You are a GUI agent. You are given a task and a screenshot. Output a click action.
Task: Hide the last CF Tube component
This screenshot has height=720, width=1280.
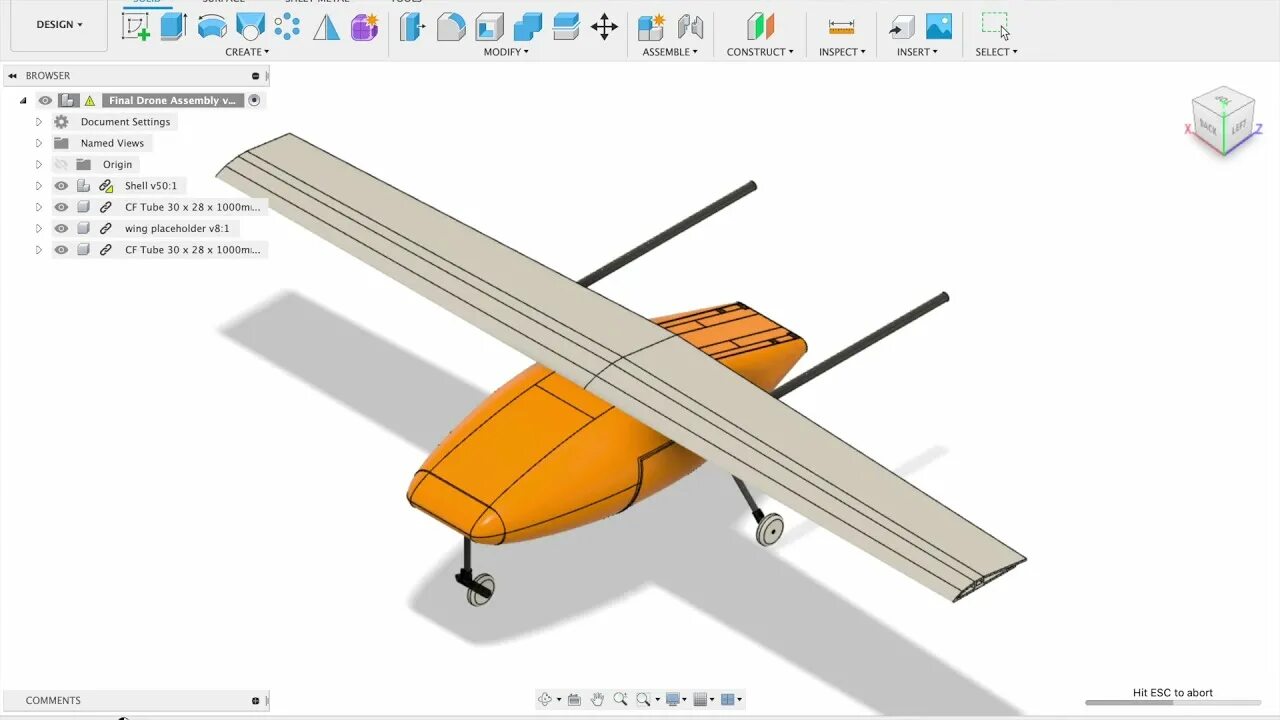pos(61,250)
